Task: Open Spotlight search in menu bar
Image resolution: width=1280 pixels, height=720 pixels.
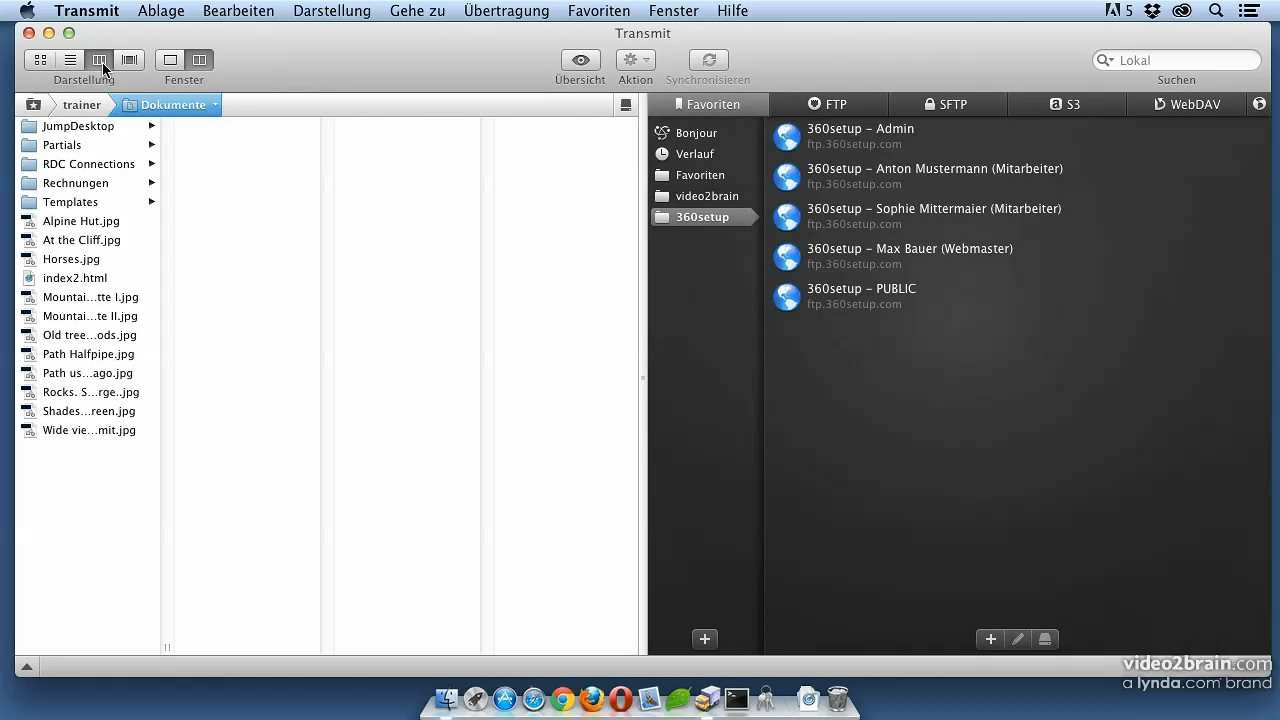Action: [x=1216, y=11]
